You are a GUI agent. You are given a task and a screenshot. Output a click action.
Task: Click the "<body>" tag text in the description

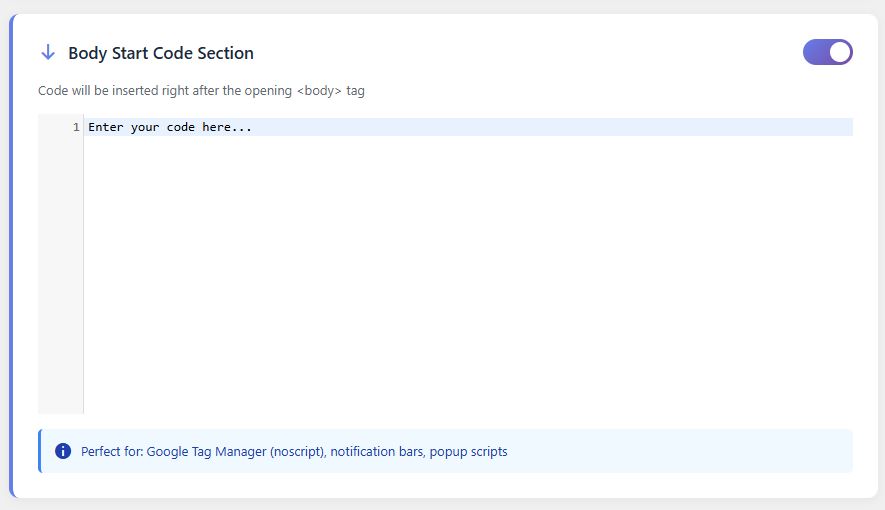coord(319,91)
